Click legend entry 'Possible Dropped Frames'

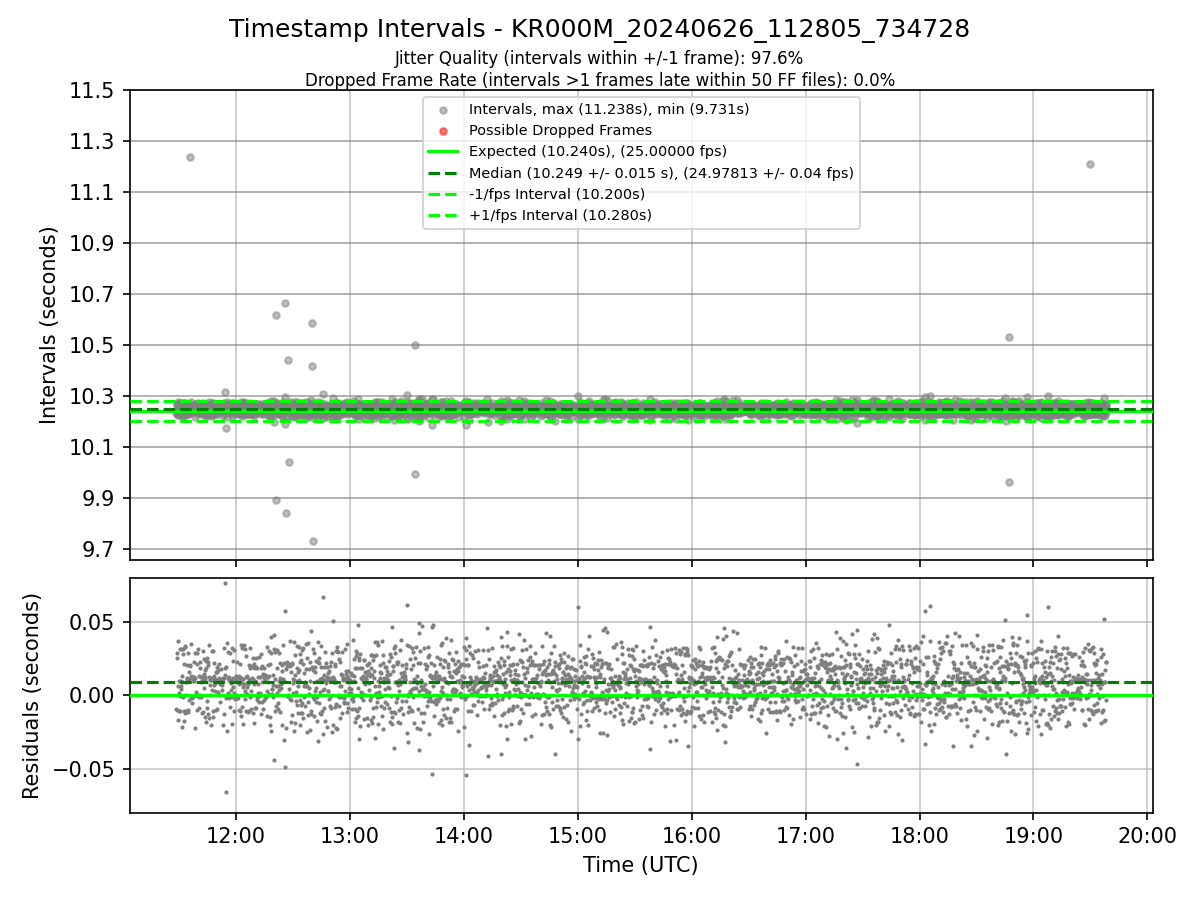[x=560, y=130]
